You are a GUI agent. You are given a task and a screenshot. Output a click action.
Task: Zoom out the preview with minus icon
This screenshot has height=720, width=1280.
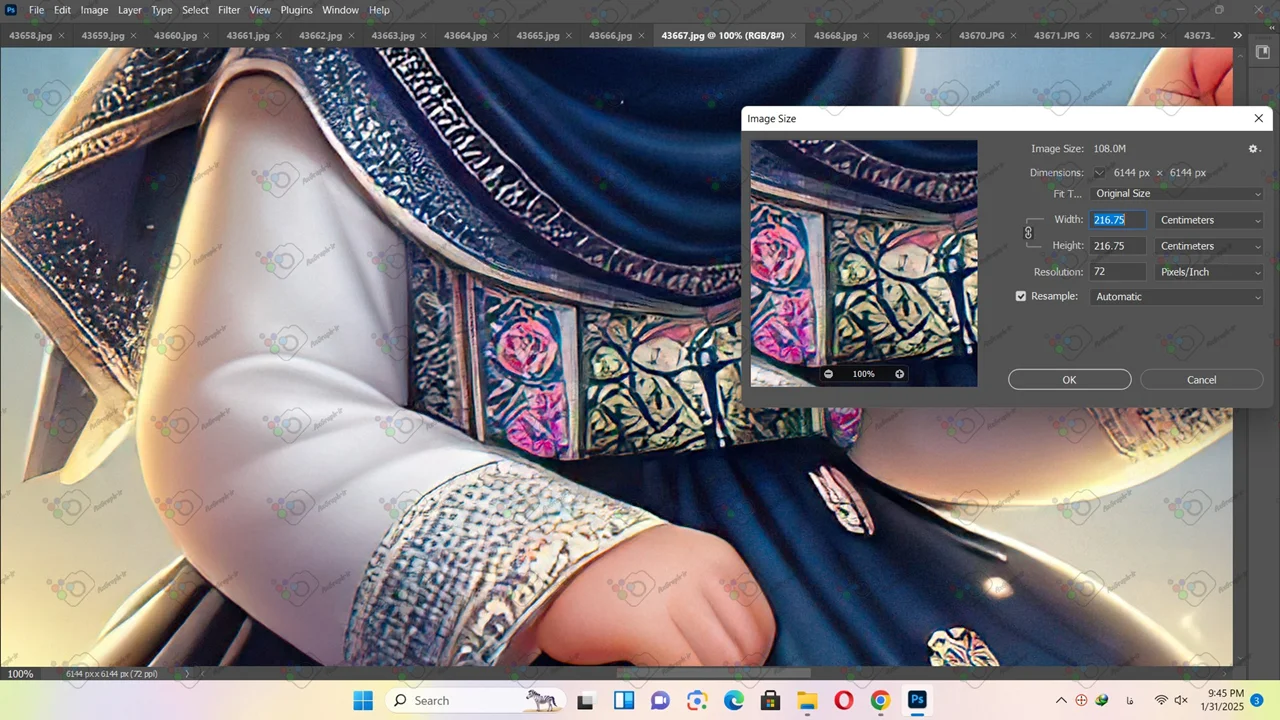point(828,374)
